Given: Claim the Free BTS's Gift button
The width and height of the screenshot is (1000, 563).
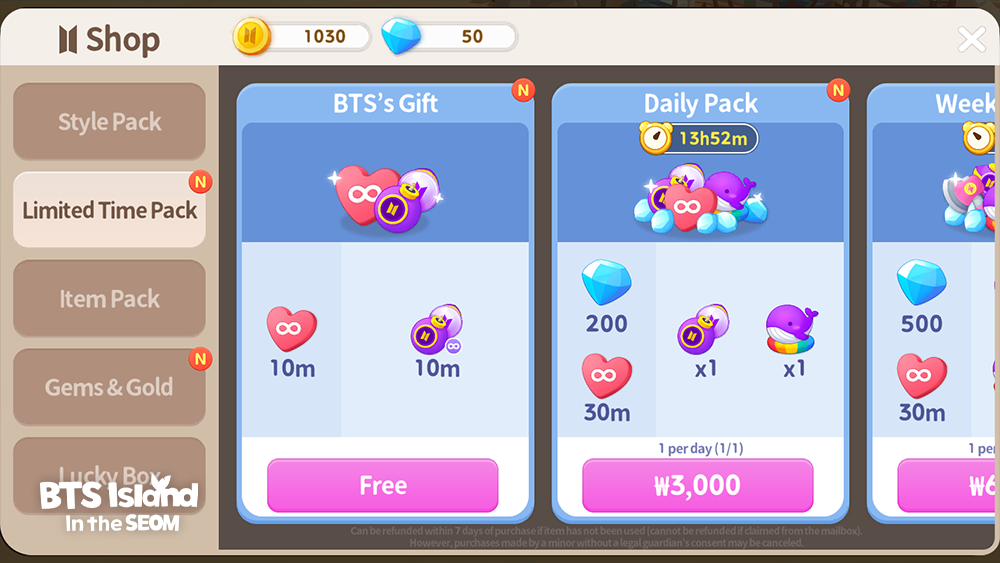Looking at the screenshot, I should pos(383,485).
